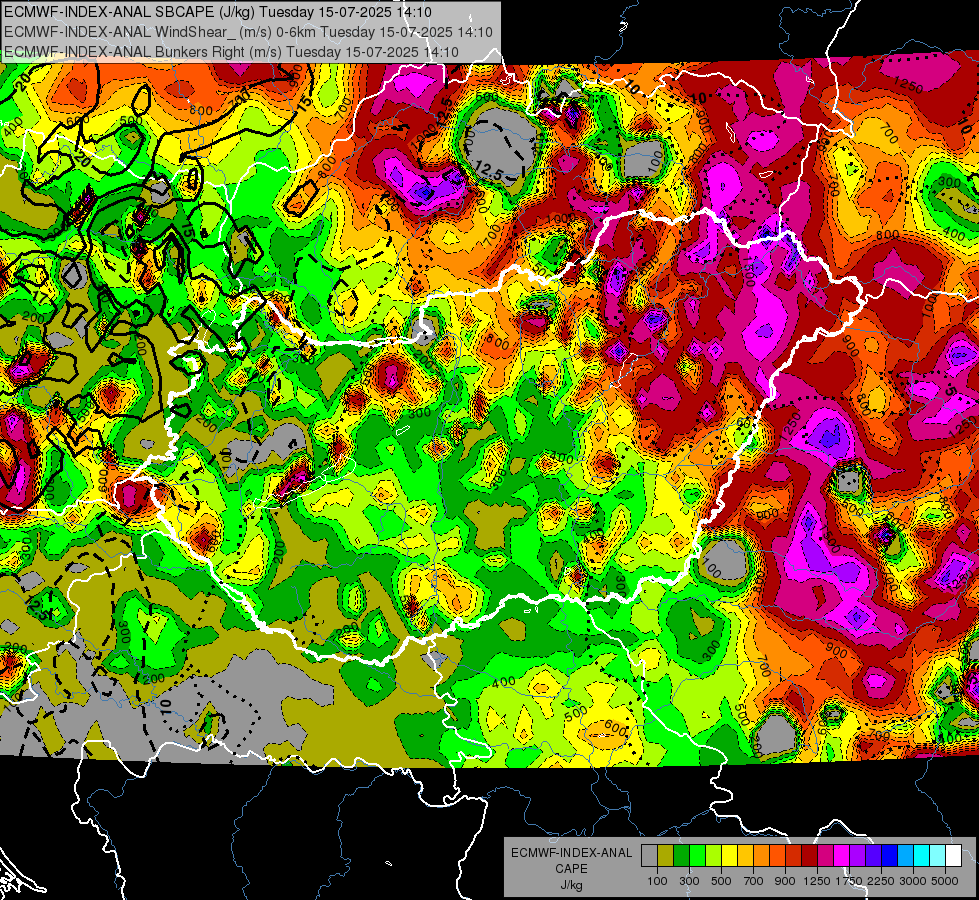979x900 pixels.
Task: Pick the cyan swatch right of 3000
Action: coord(922,856)
